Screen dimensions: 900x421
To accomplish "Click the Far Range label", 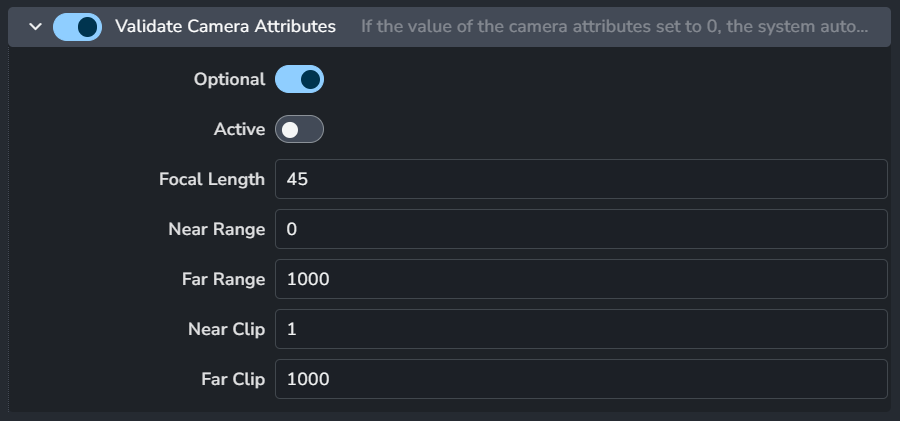I will [x=223, y=279].
